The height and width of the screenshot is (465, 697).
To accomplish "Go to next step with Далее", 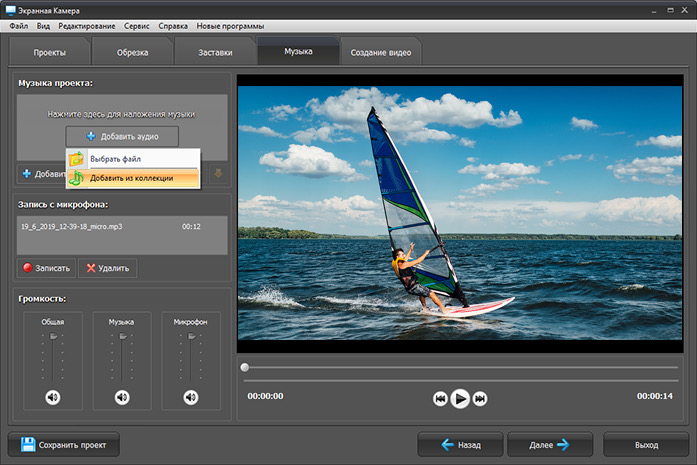I will point(550,445).
